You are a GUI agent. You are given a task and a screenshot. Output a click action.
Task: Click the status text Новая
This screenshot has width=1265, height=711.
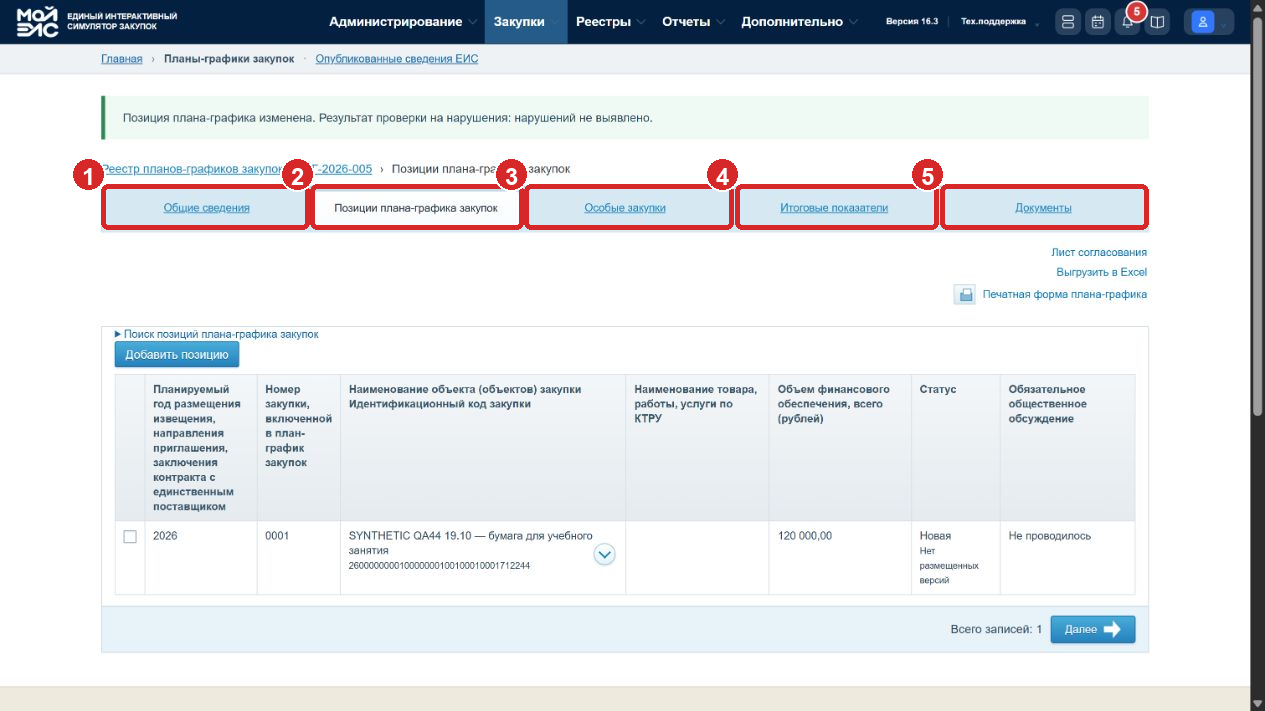[x=935, y=536]
